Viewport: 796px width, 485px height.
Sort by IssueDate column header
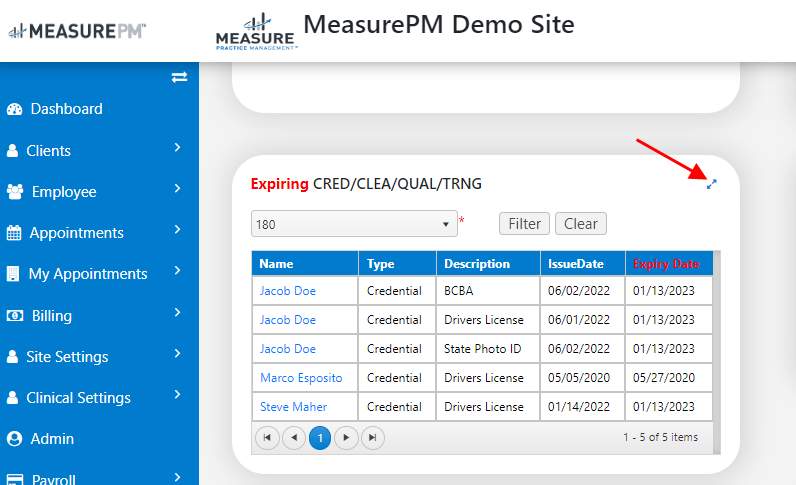(x=583, y=264)
